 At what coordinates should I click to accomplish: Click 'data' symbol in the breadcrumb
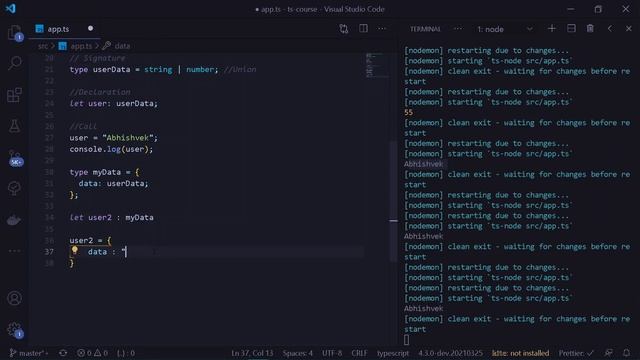coord(122,46)
